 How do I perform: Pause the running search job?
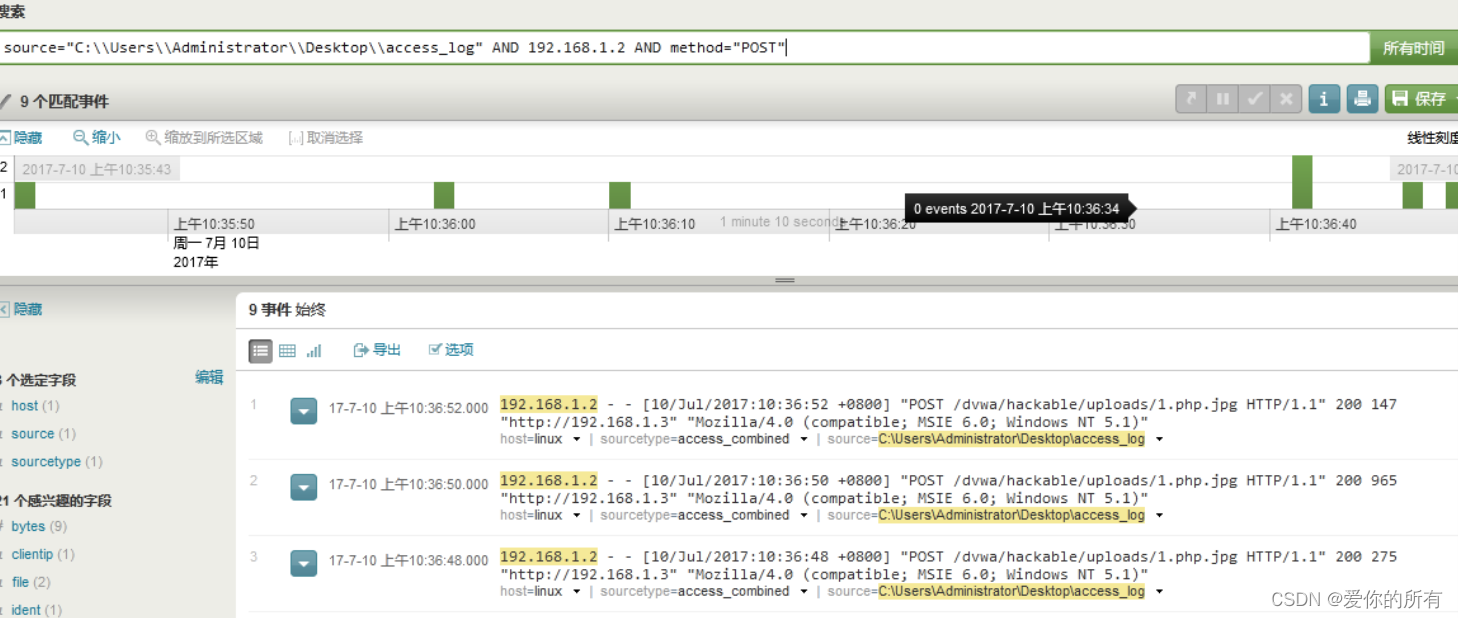click(x=1222, y=98)
